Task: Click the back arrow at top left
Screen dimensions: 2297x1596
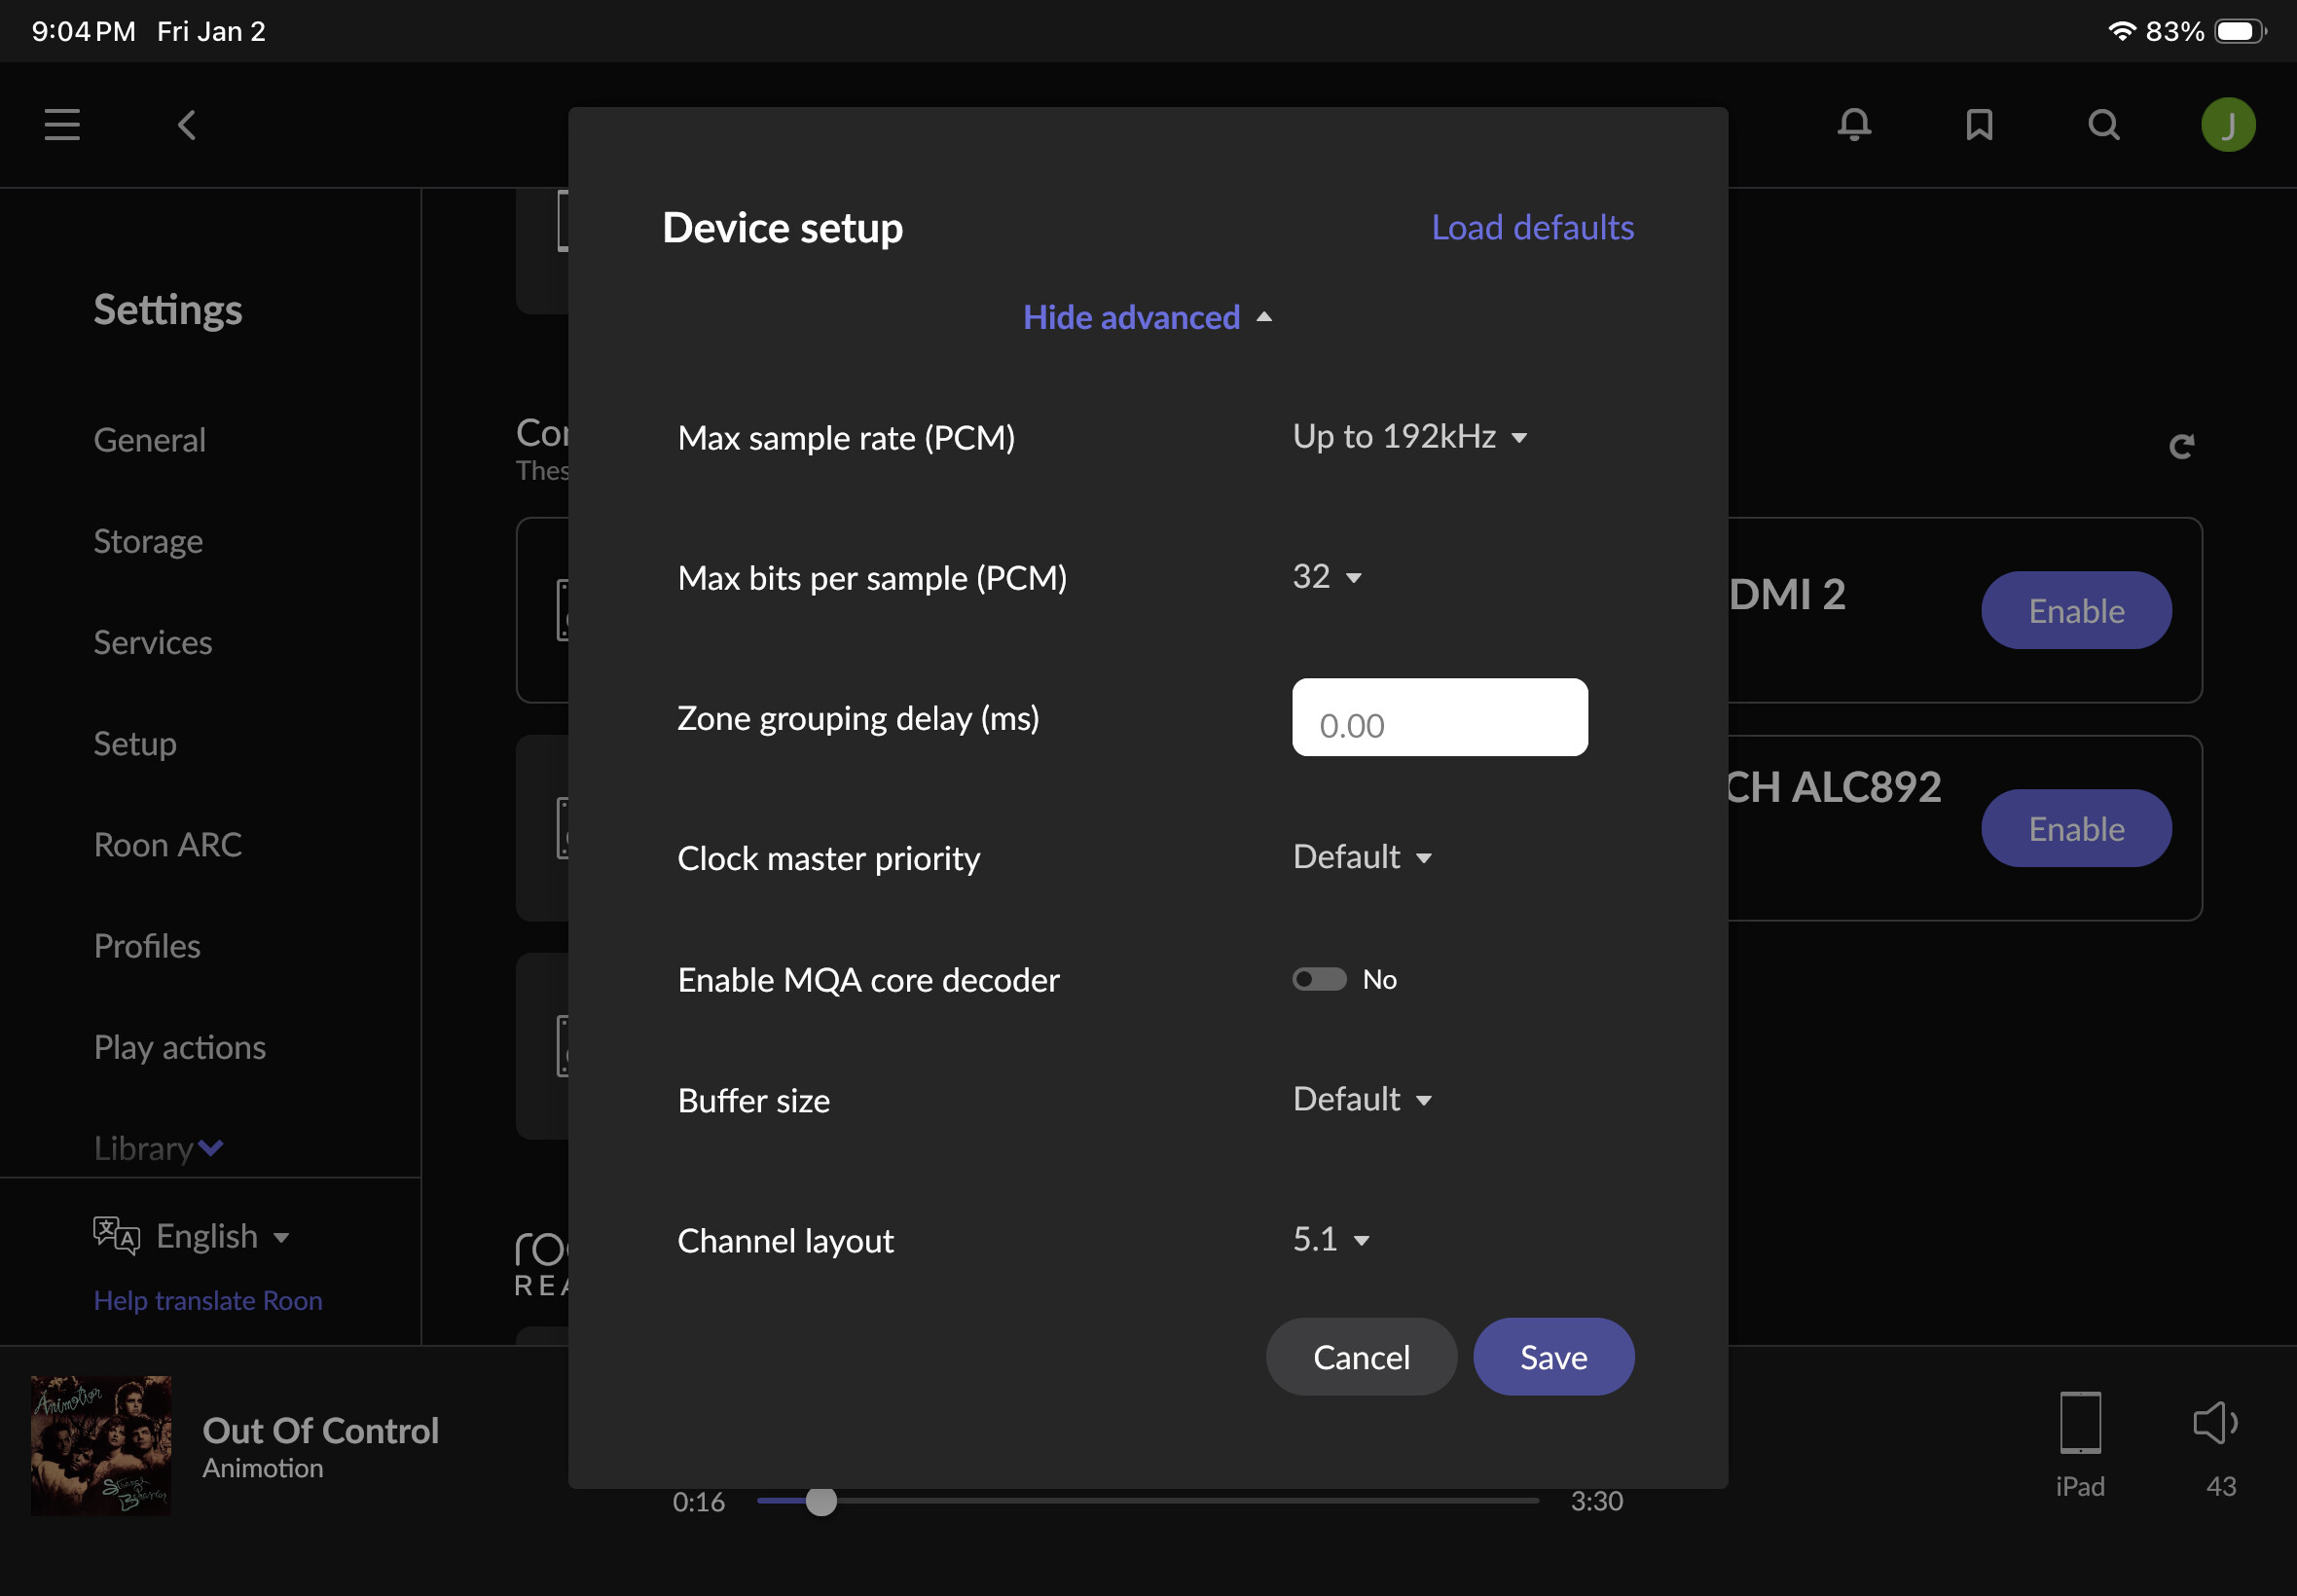Action: coord(186,124)
